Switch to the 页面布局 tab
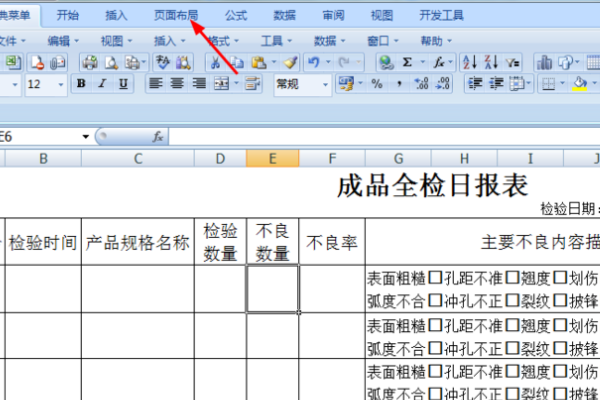This screenshot has width=600, height=400. 176,16
